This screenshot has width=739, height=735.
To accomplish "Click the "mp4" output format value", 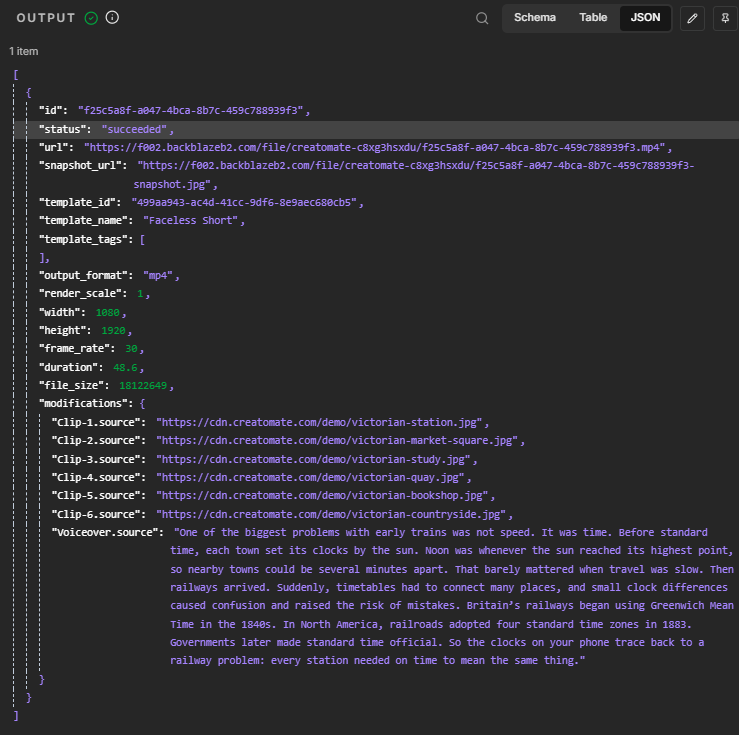I will [158, 275].
